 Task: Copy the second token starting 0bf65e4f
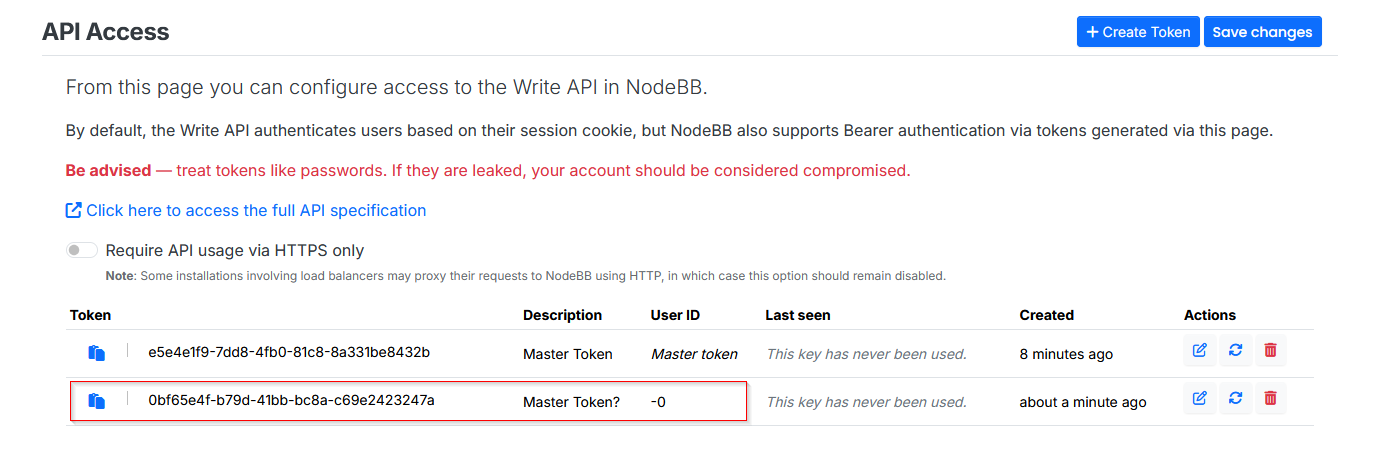97,401
